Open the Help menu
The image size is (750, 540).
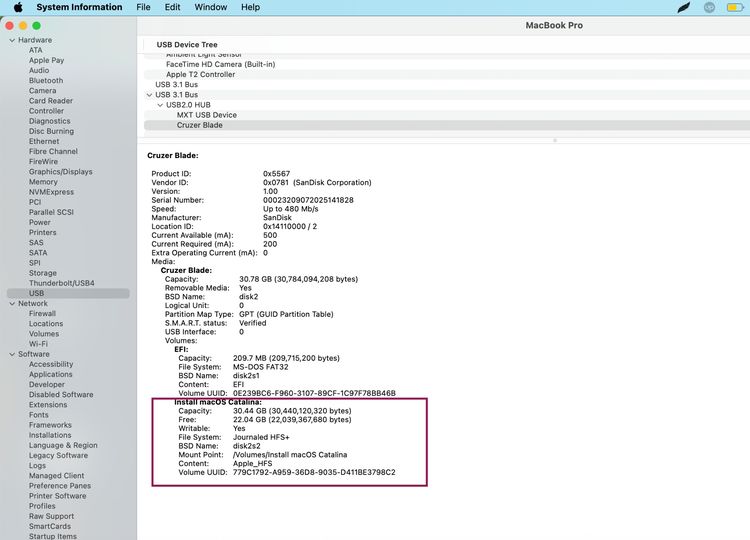(250, 7)
